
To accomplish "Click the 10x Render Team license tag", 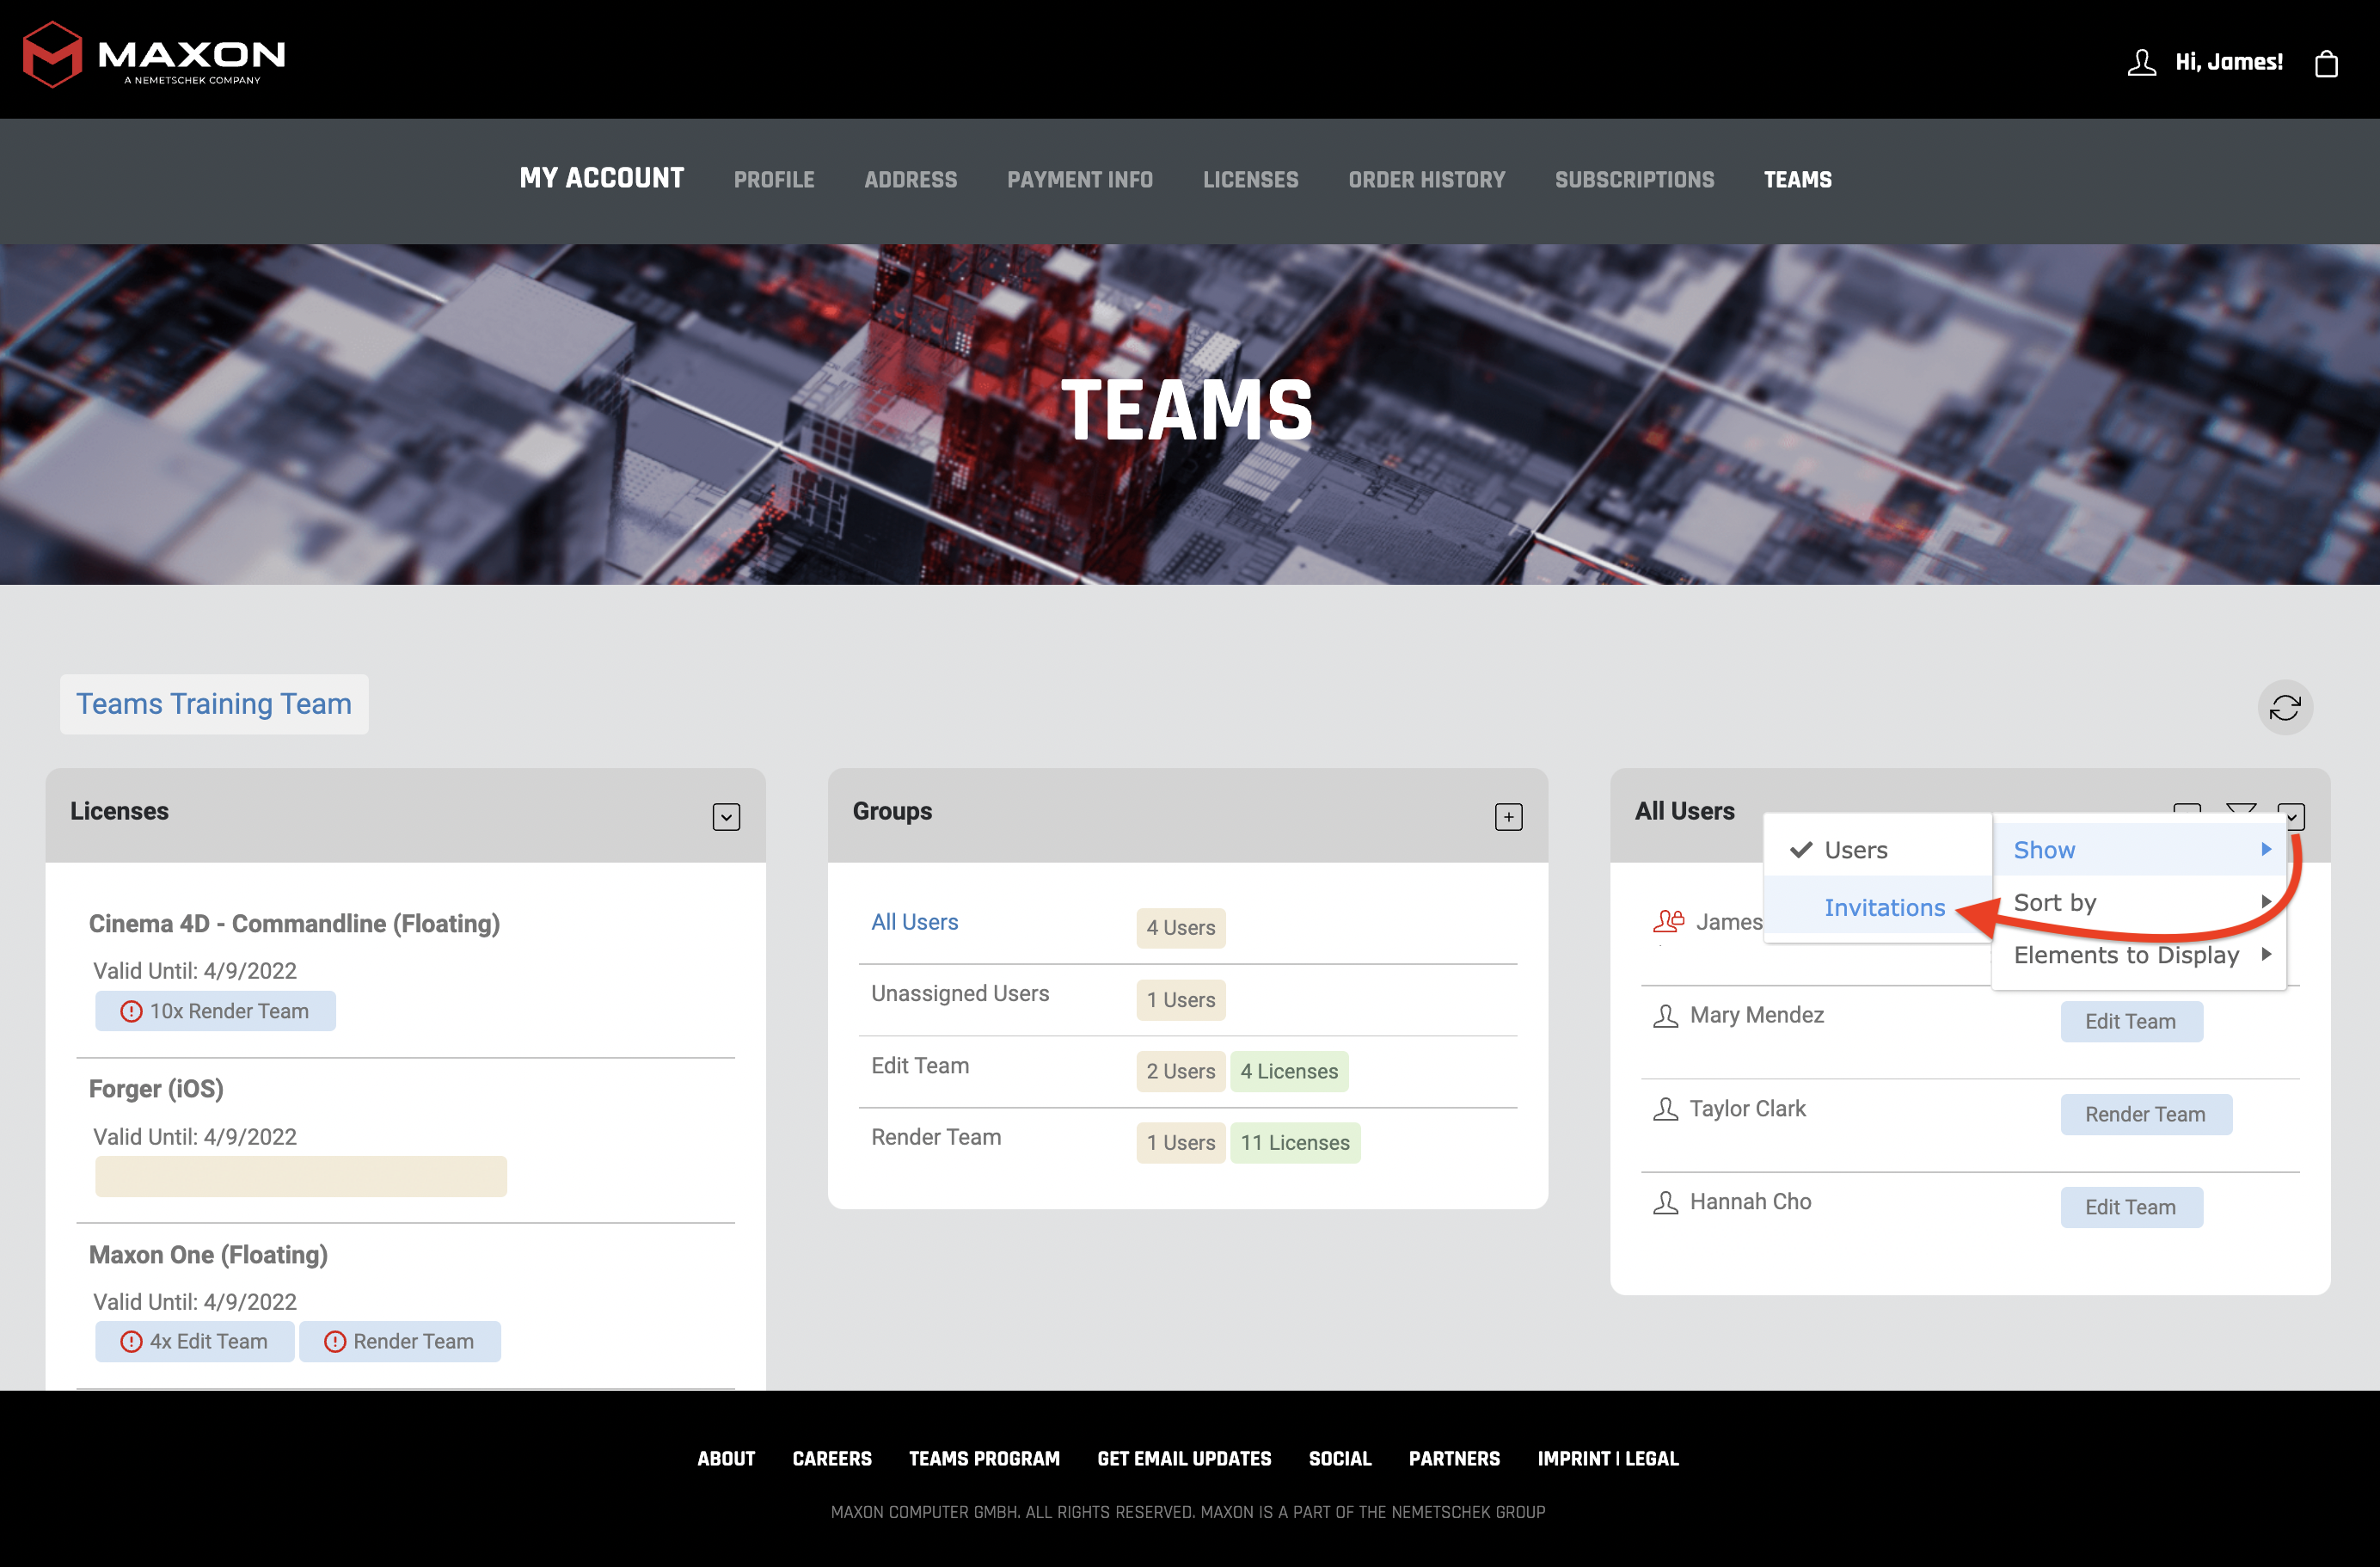I will click(x=215, y=1011).
